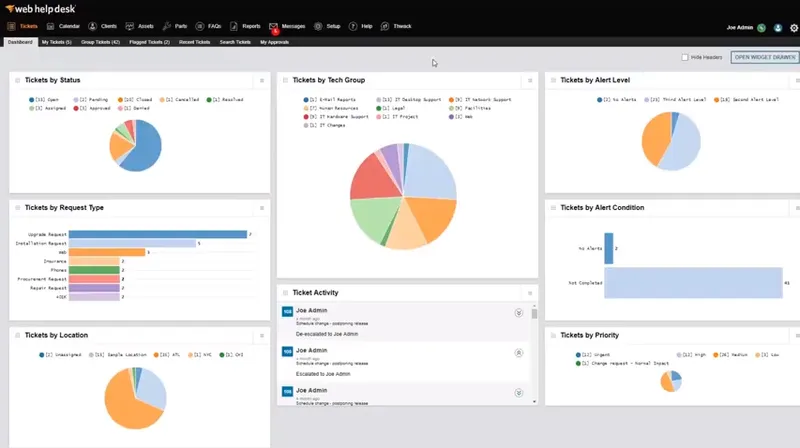Click the web help desk logo
Viewport: 800px width, 448px height.
pos(40,9)
